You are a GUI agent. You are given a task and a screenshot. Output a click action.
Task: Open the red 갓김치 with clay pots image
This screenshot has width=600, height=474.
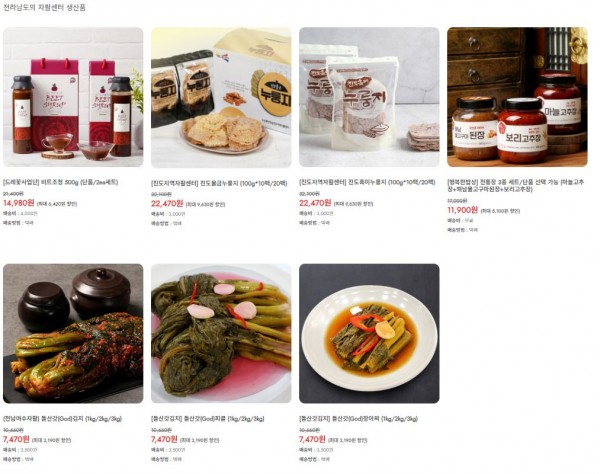[73, 334]
